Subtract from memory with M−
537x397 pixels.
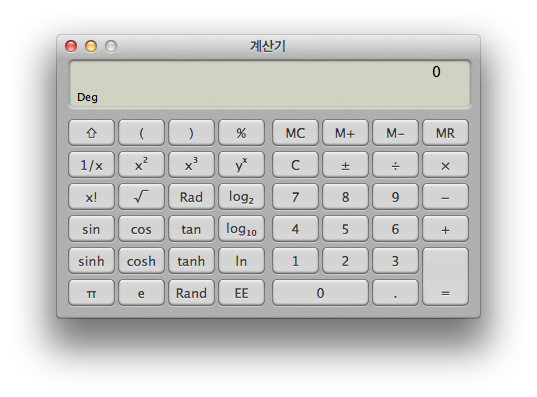click(395, 133)
